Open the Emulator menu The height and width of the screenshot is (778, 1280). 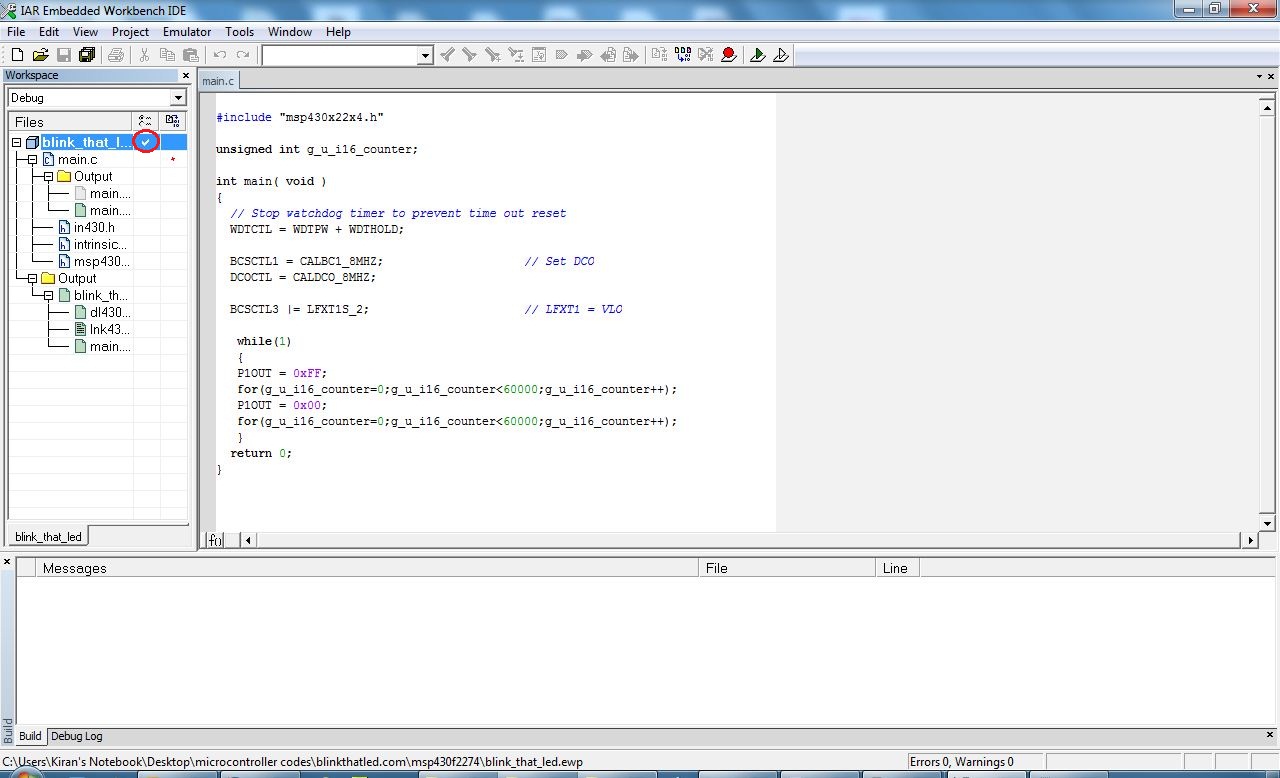click(187, 32)
